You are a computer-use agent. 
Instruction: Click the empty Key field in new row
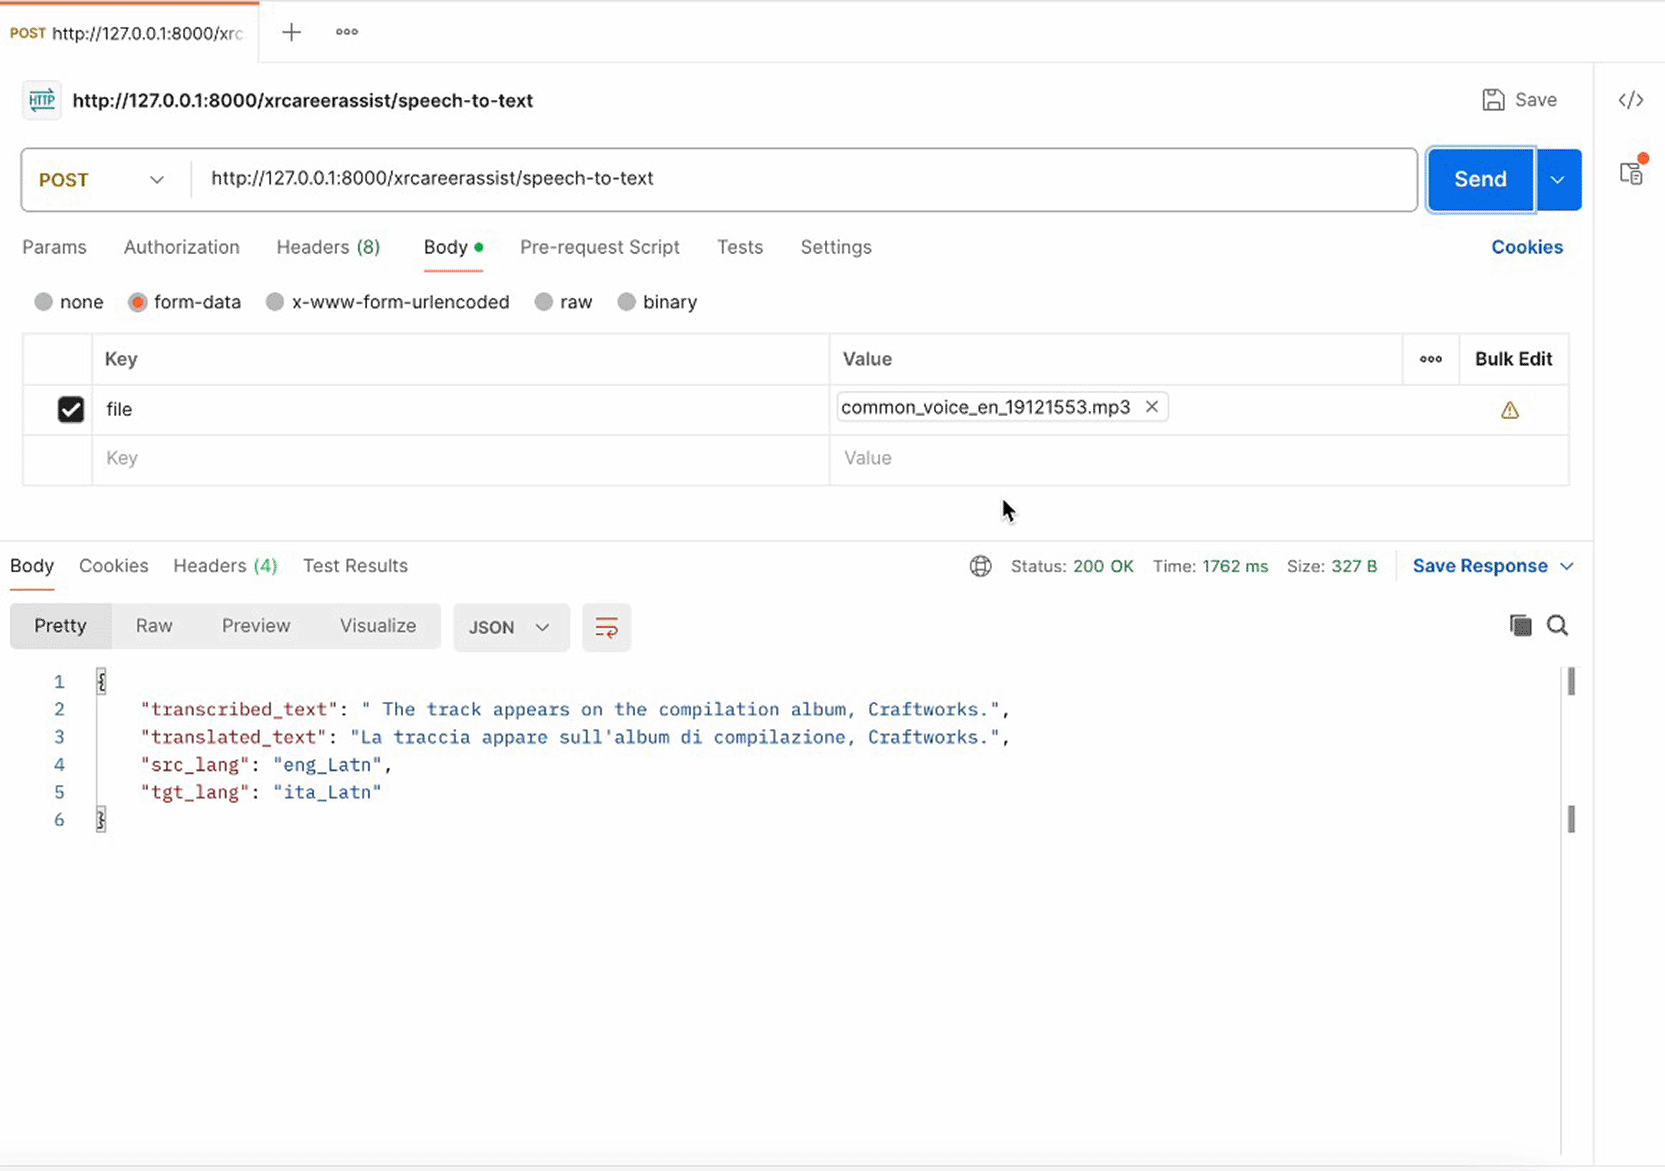pos(461,459)
